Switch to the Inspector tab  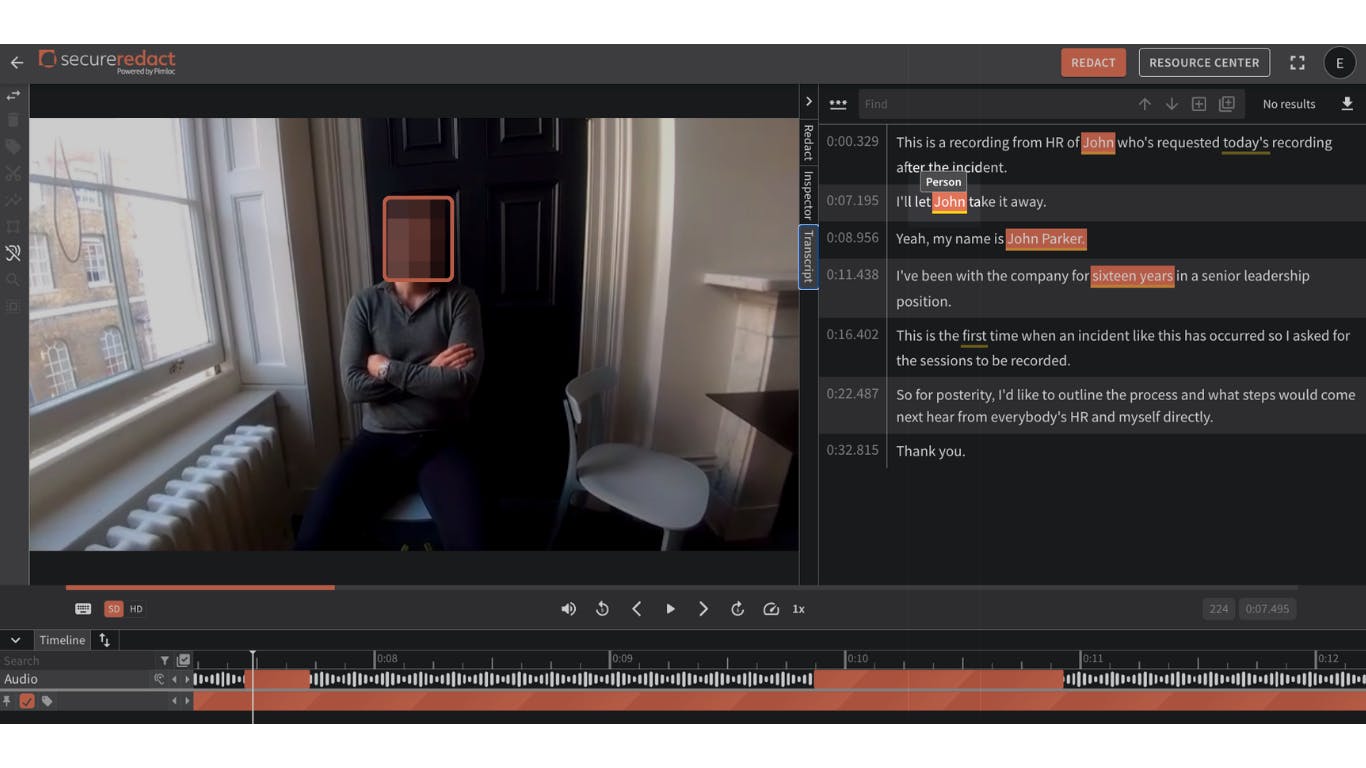pos(808,194)
